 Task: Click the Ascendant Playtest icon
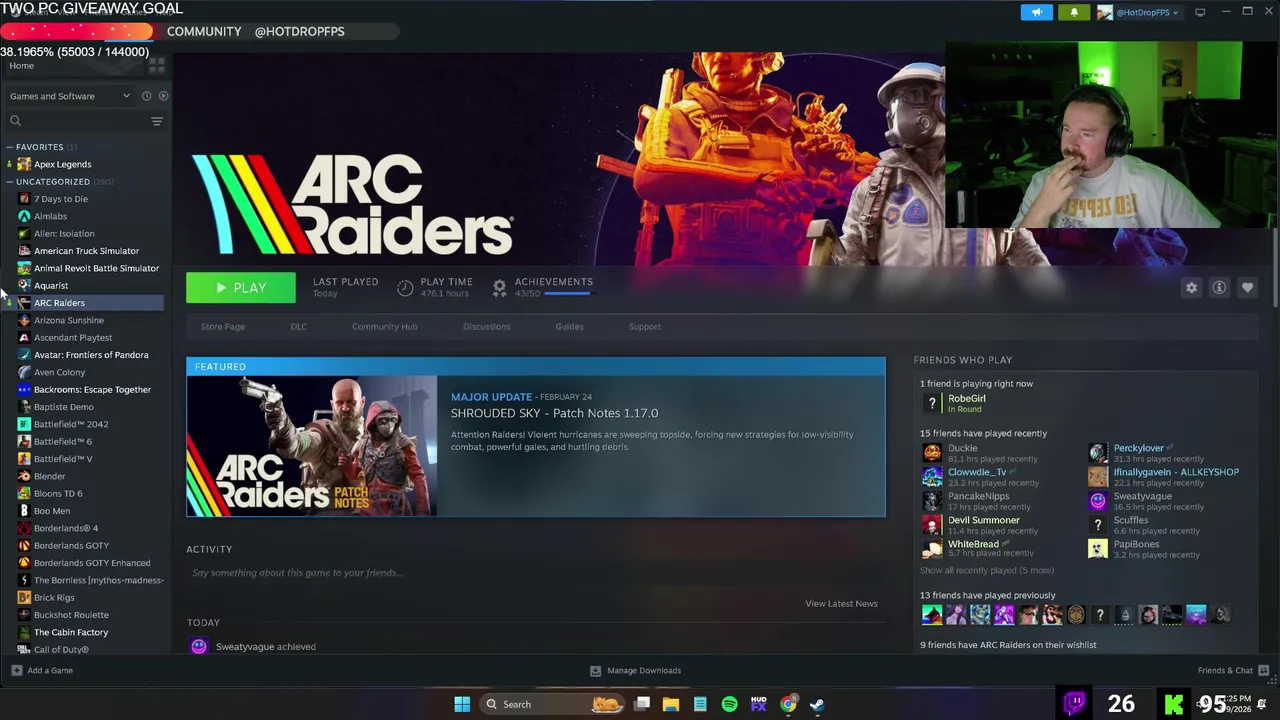[x=24, y=337]
